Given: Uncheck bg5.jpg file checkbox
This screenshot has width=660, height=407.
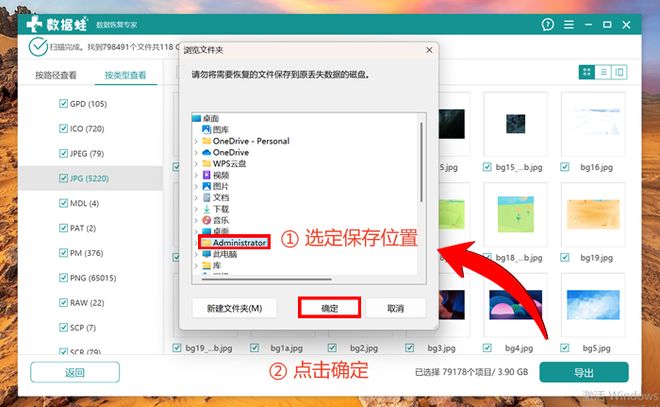Looking at the screenshot, I should (x=564, y=348).
